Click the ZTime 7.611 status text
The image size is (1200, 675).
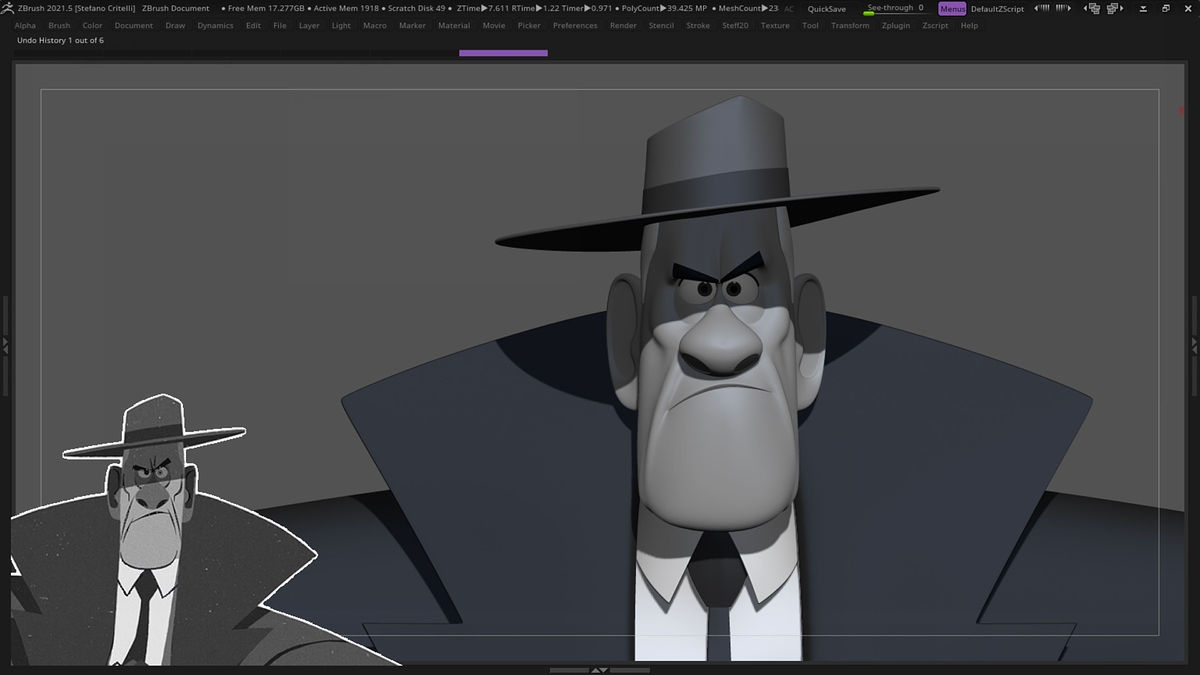pyautogui.click(x=483, y=9)
